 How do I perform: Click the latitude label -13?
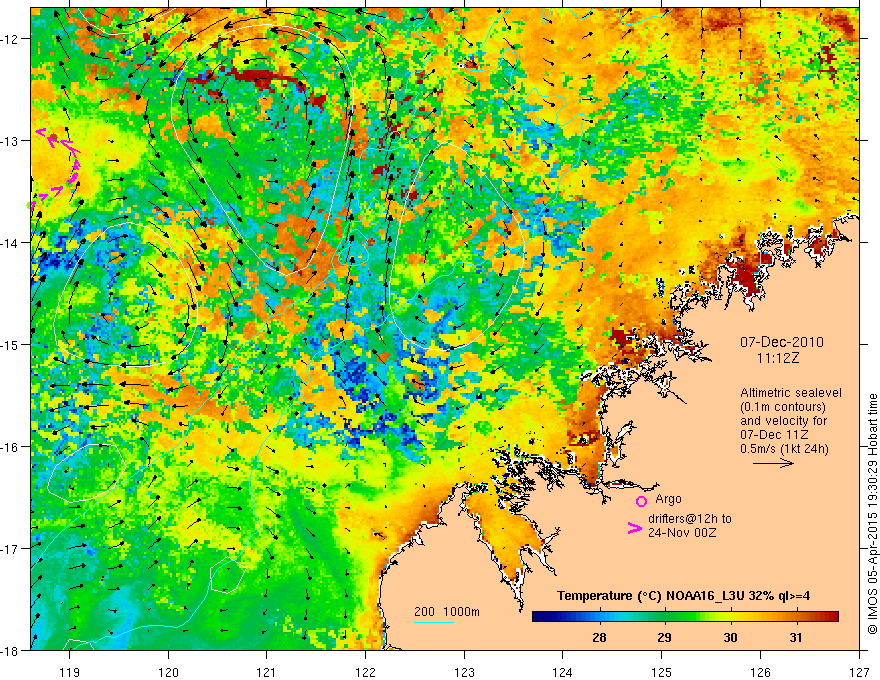click(x=11, y=141)
